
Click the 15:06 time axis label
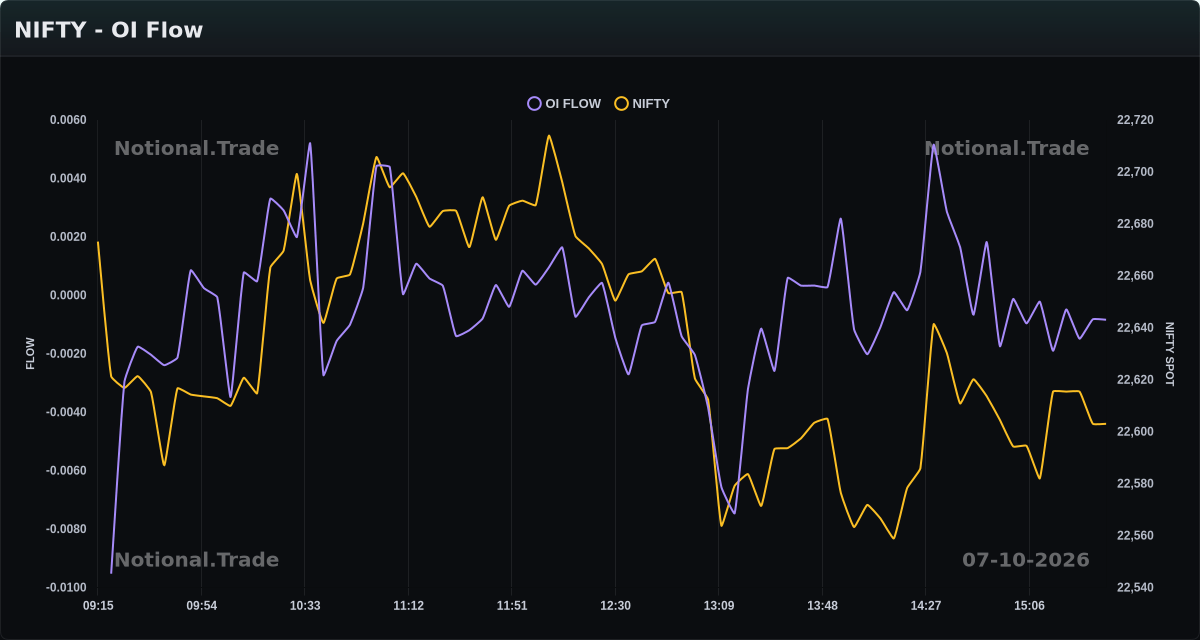[x=1029, y=606]
